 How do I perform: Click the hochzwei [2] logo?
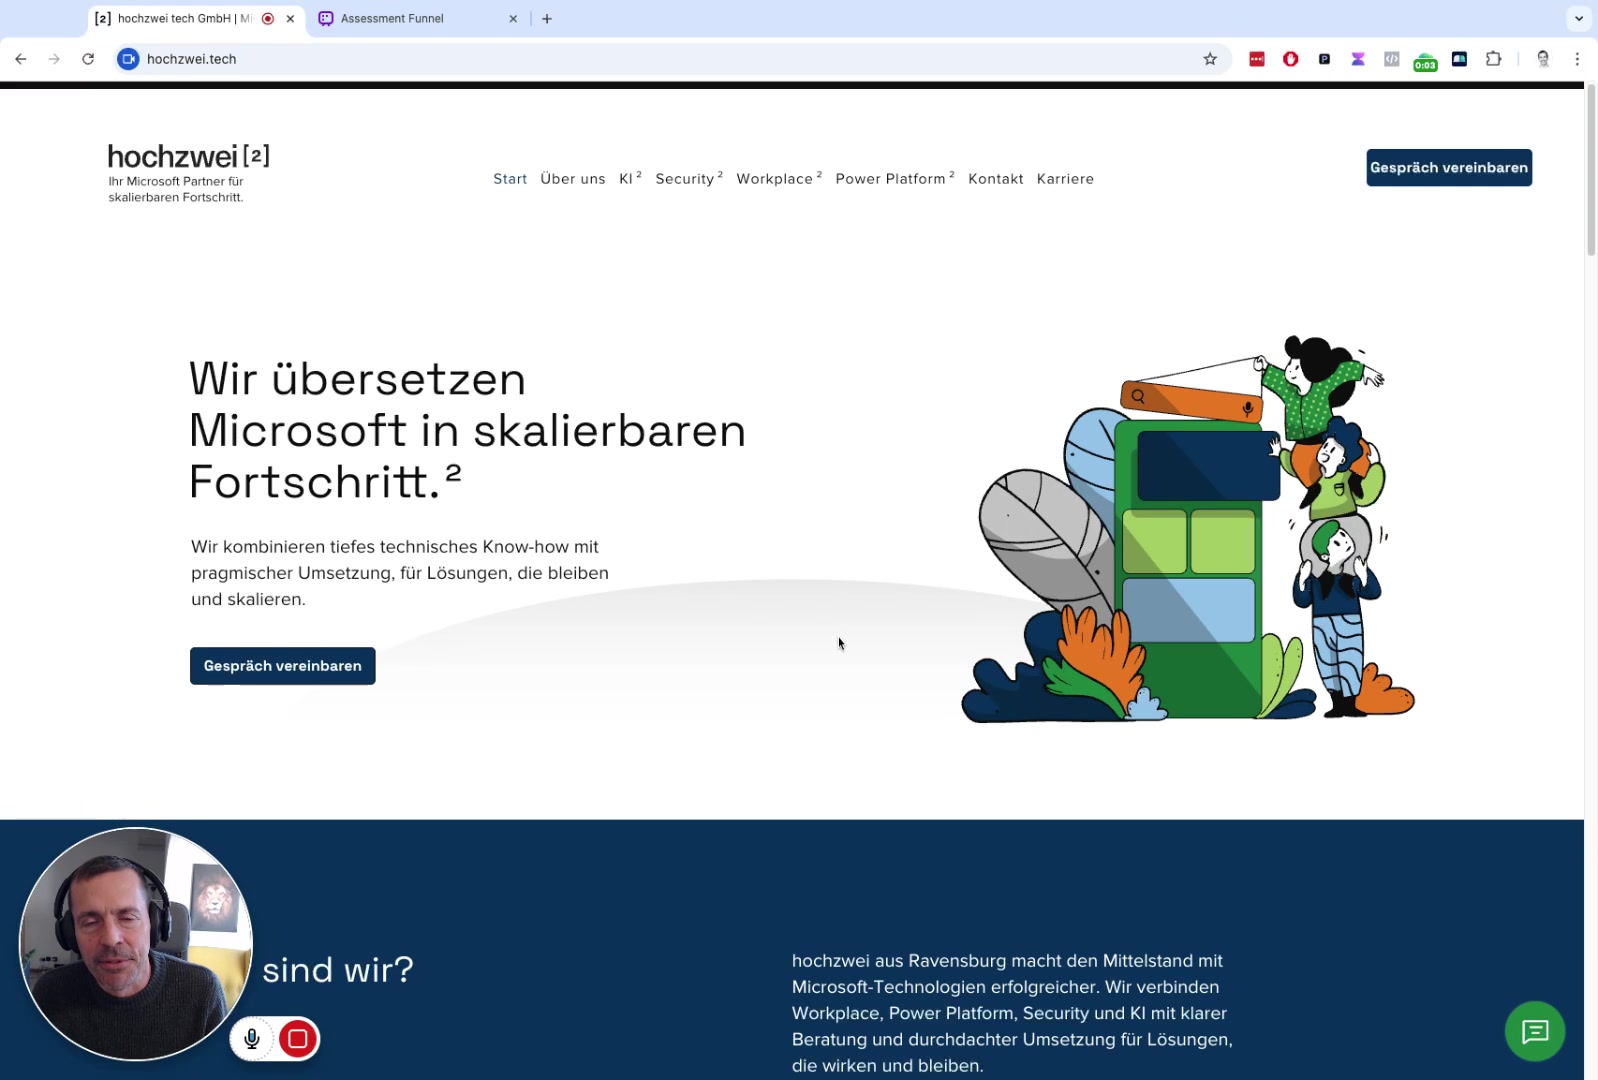tap(189, 156)
